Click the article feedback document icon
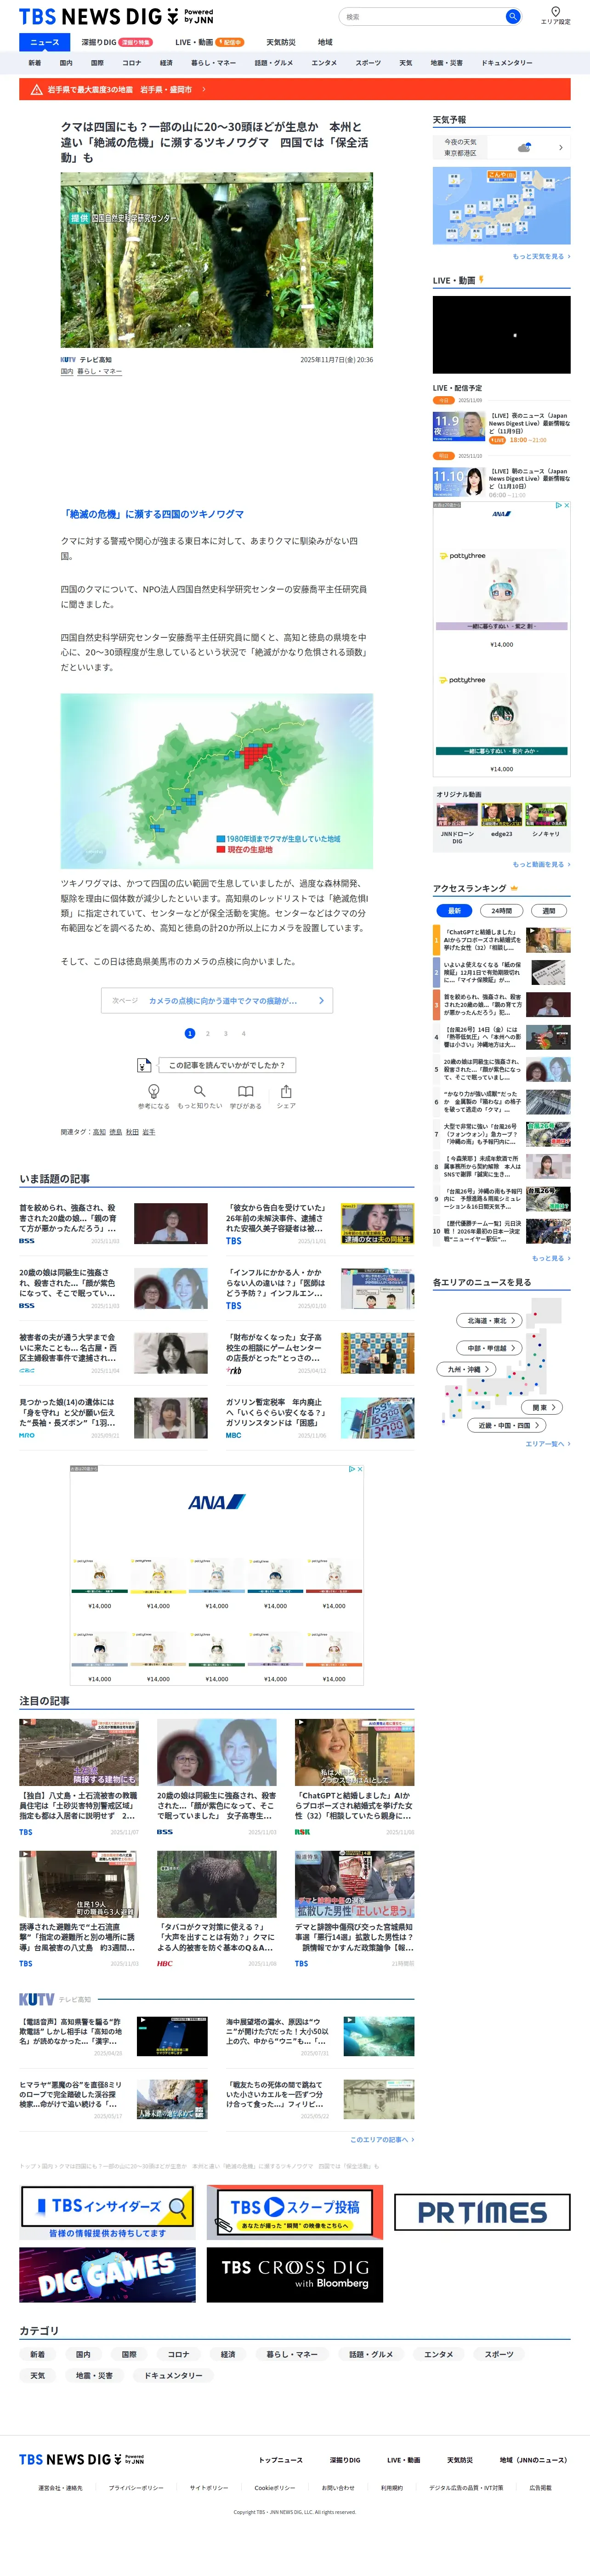The width and height of the screenshot is (590, 2576). click(x=144, y=1065)
